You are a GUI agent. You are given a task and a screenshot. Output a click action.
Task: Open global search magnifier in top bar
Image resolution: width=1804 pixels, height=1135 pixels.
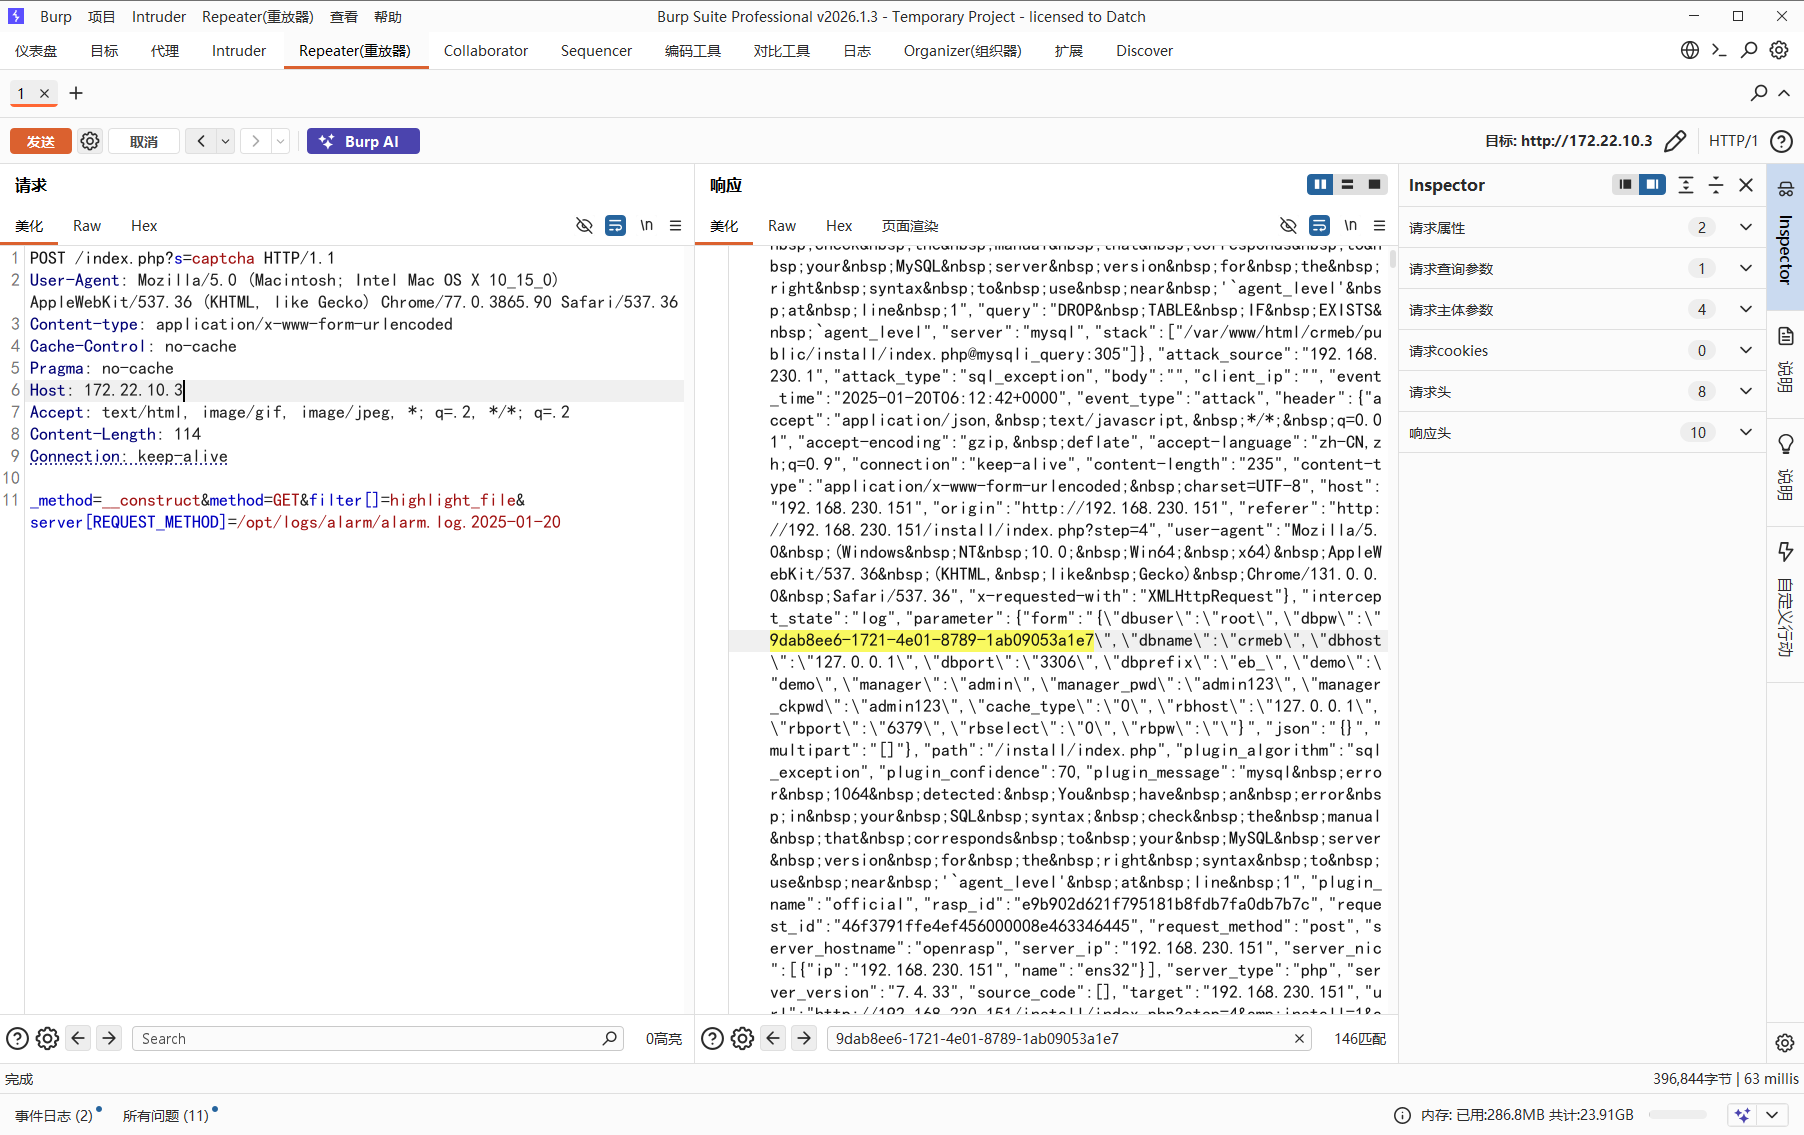click(x=1749, y=50)
